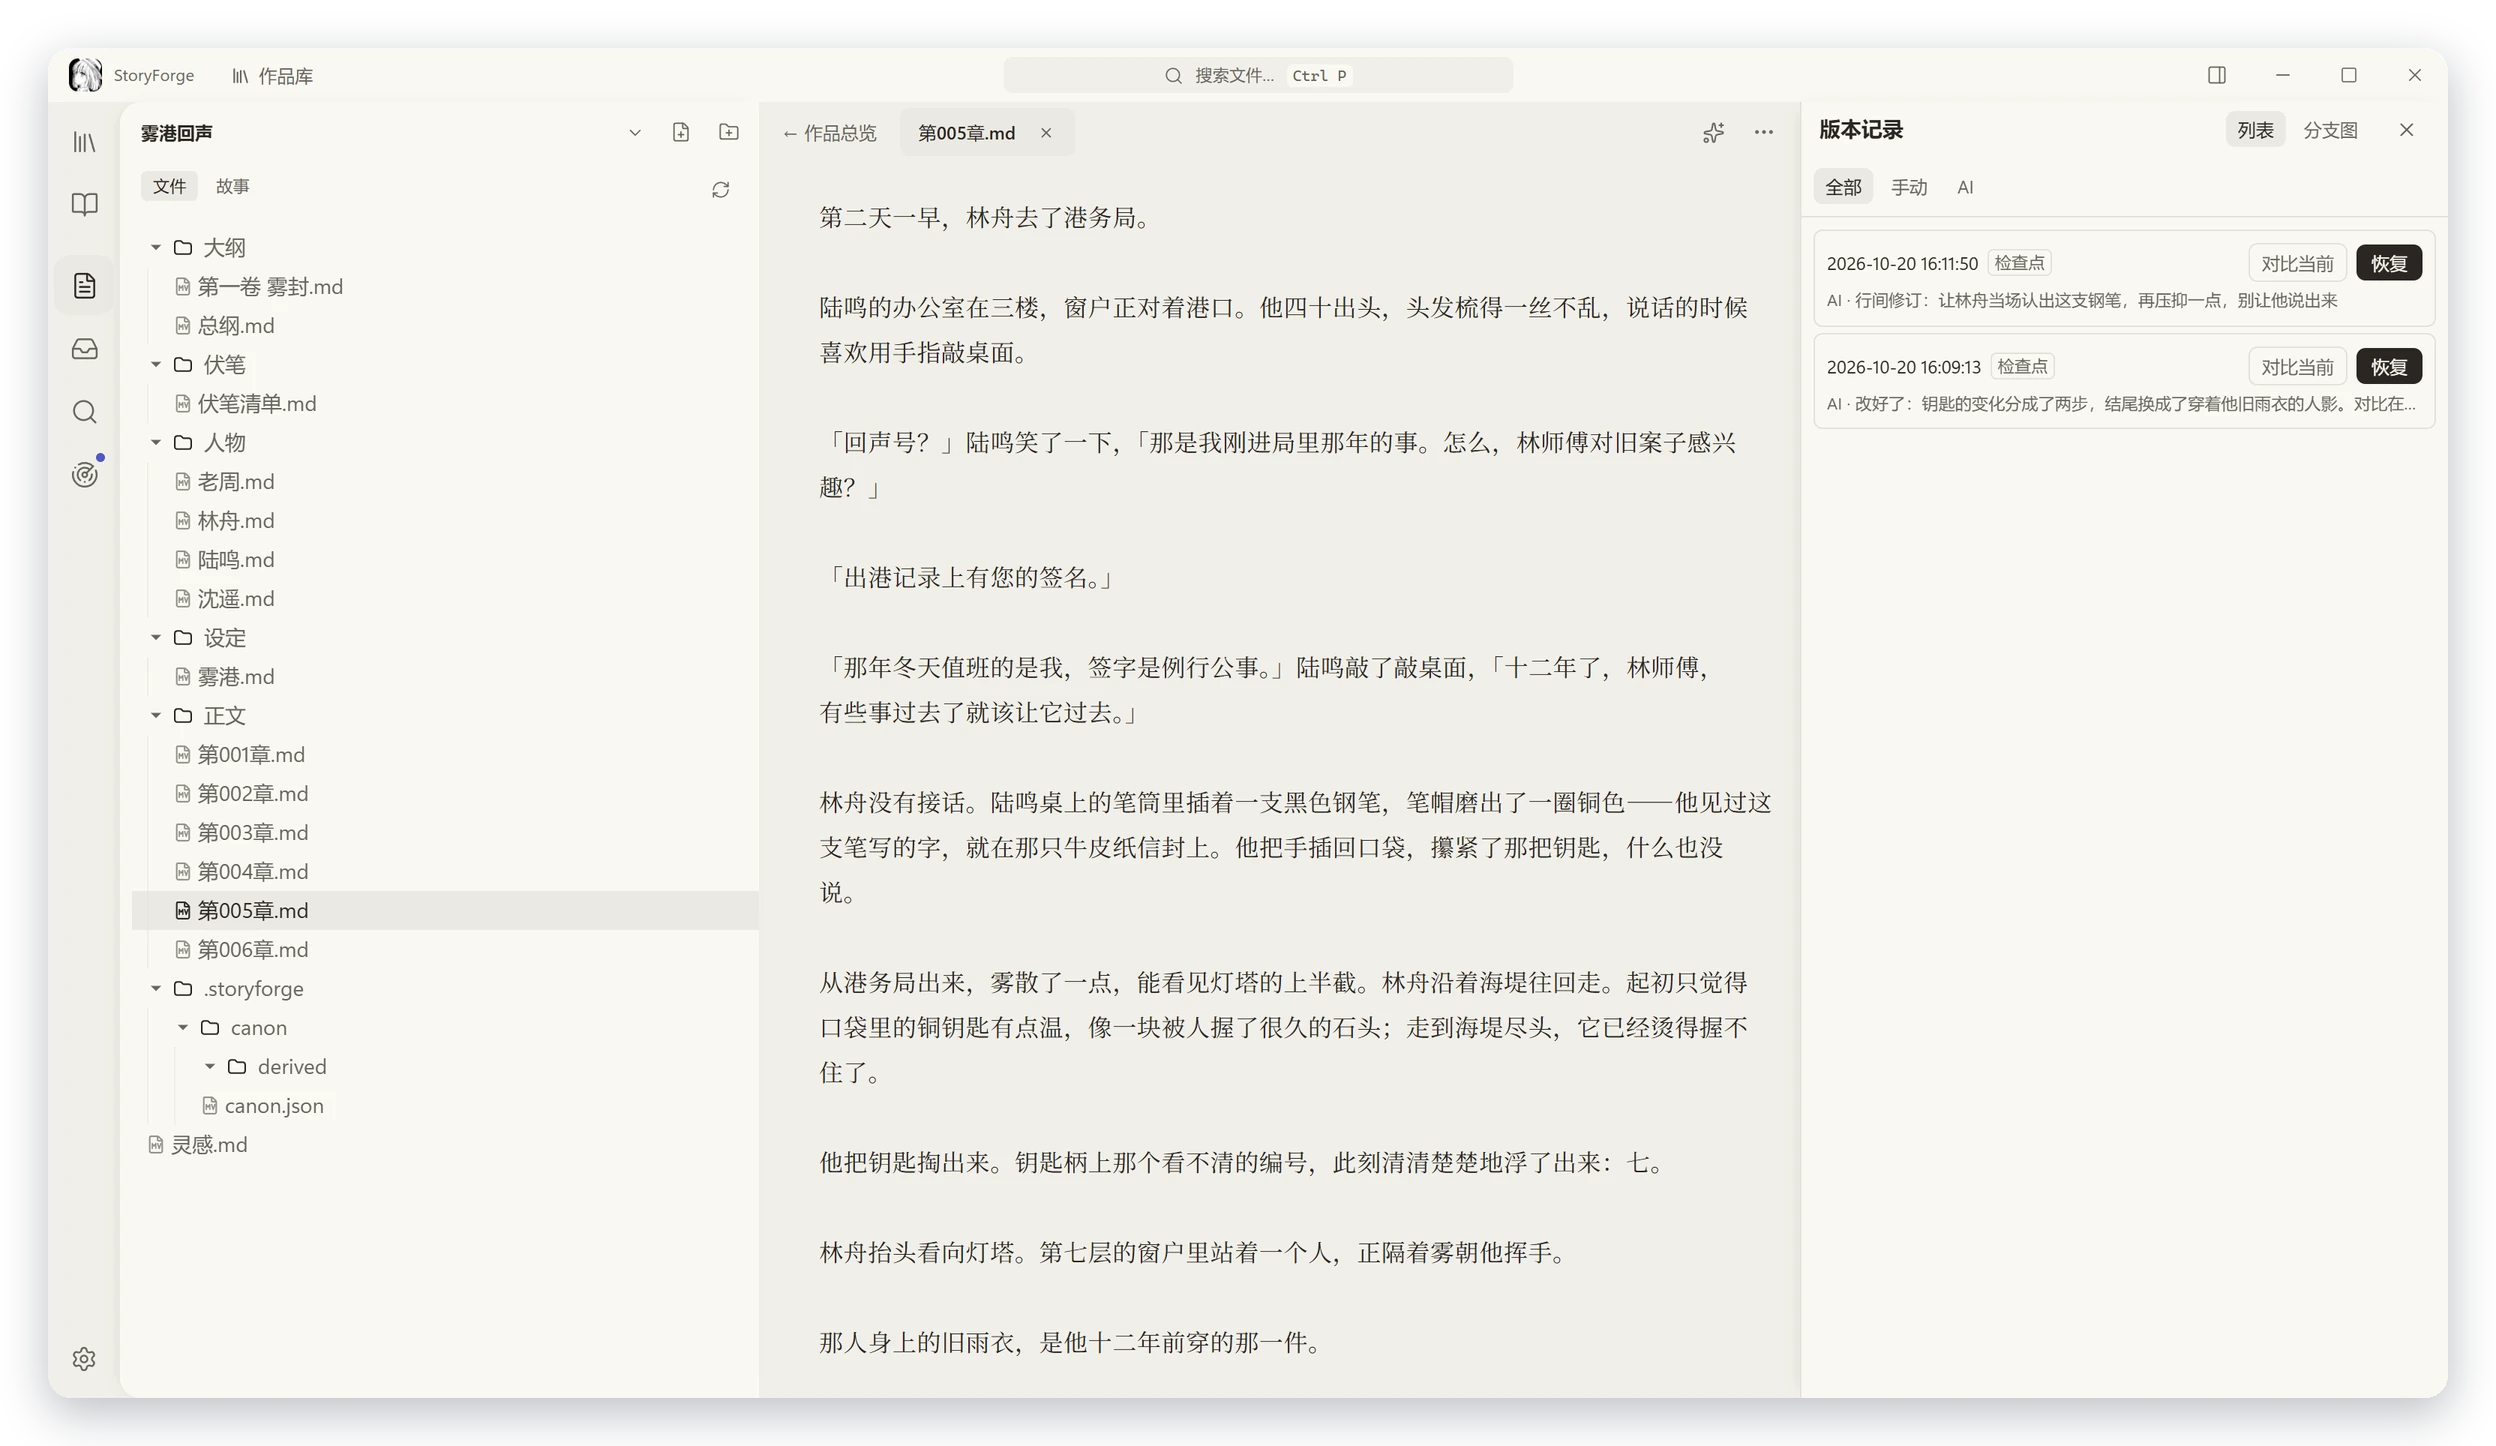This screenshot has width=2496, height=1446.
Task: Click the AI sparkle icon in editor toolbar
Action: coord(1713,132)
